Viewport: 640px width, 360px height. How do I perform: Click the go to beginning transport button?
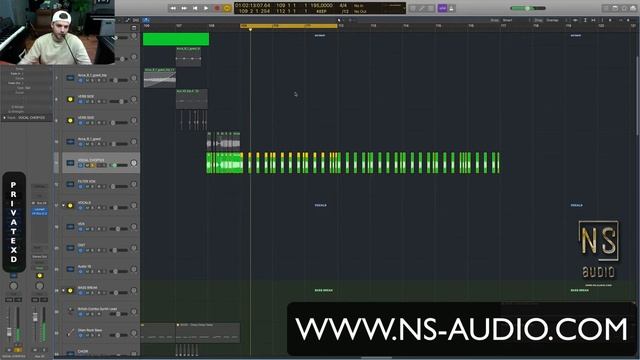pyautogui.click(x=195, y=8)
